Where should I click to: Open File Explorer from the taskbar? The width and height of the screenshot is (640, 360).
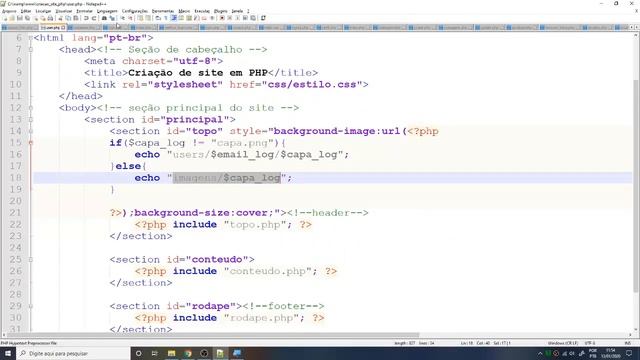[x=171, y=353]
